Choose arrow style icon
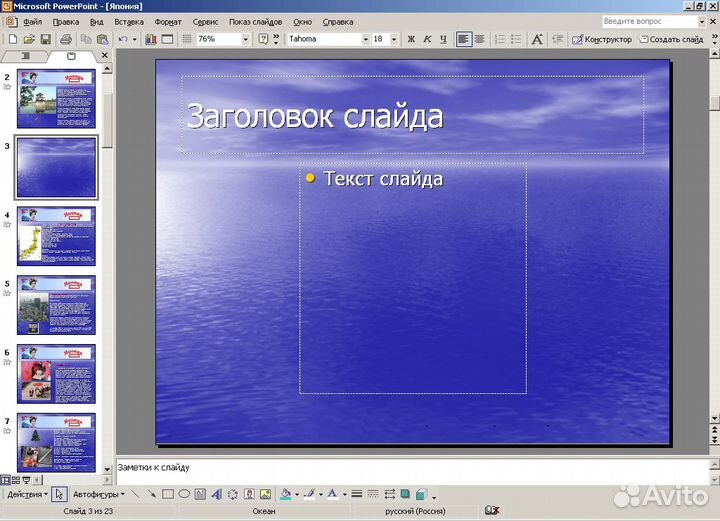This screenshot has height=521, width=720. [x=389, y=494]
